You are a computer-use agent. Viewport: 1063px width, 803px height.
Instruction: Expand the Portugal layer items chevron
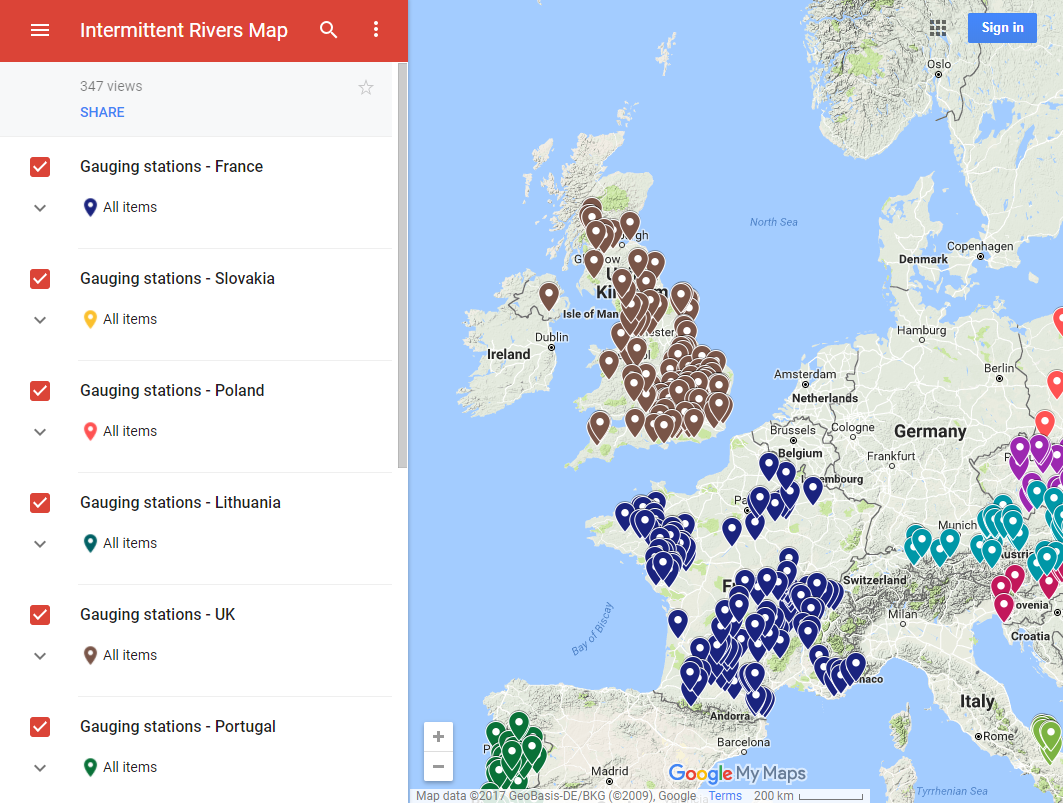(x=40, y=768)
